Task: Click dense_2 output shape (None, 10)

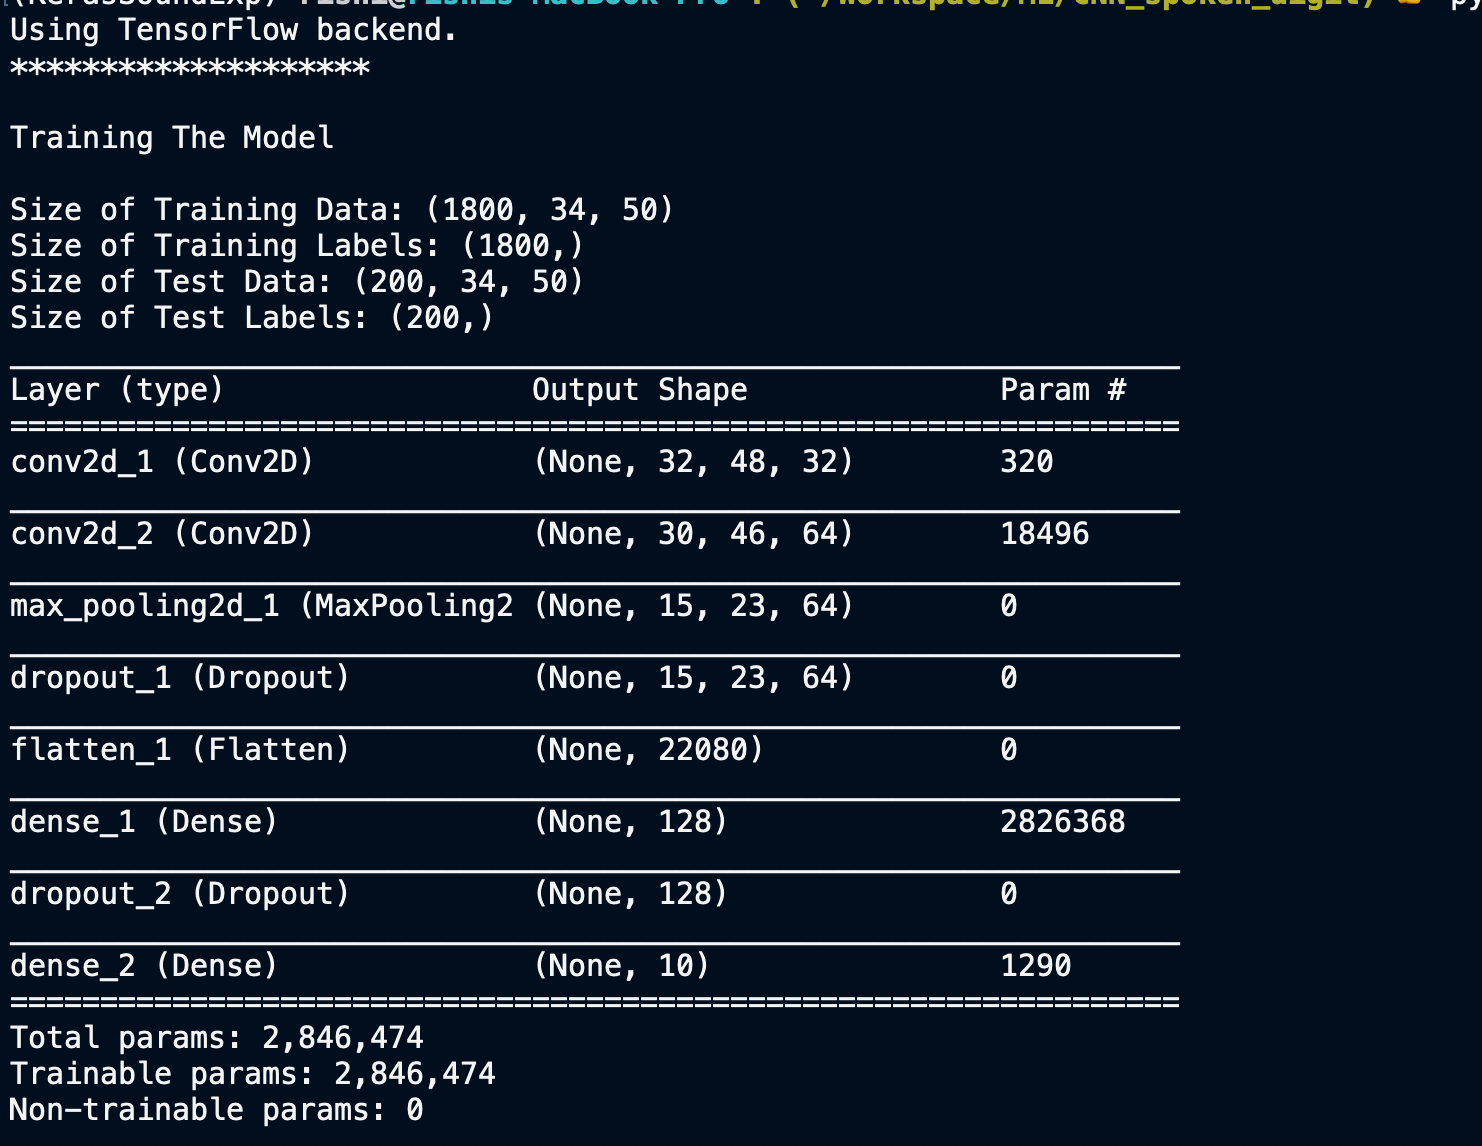Action: pos(621,966)
